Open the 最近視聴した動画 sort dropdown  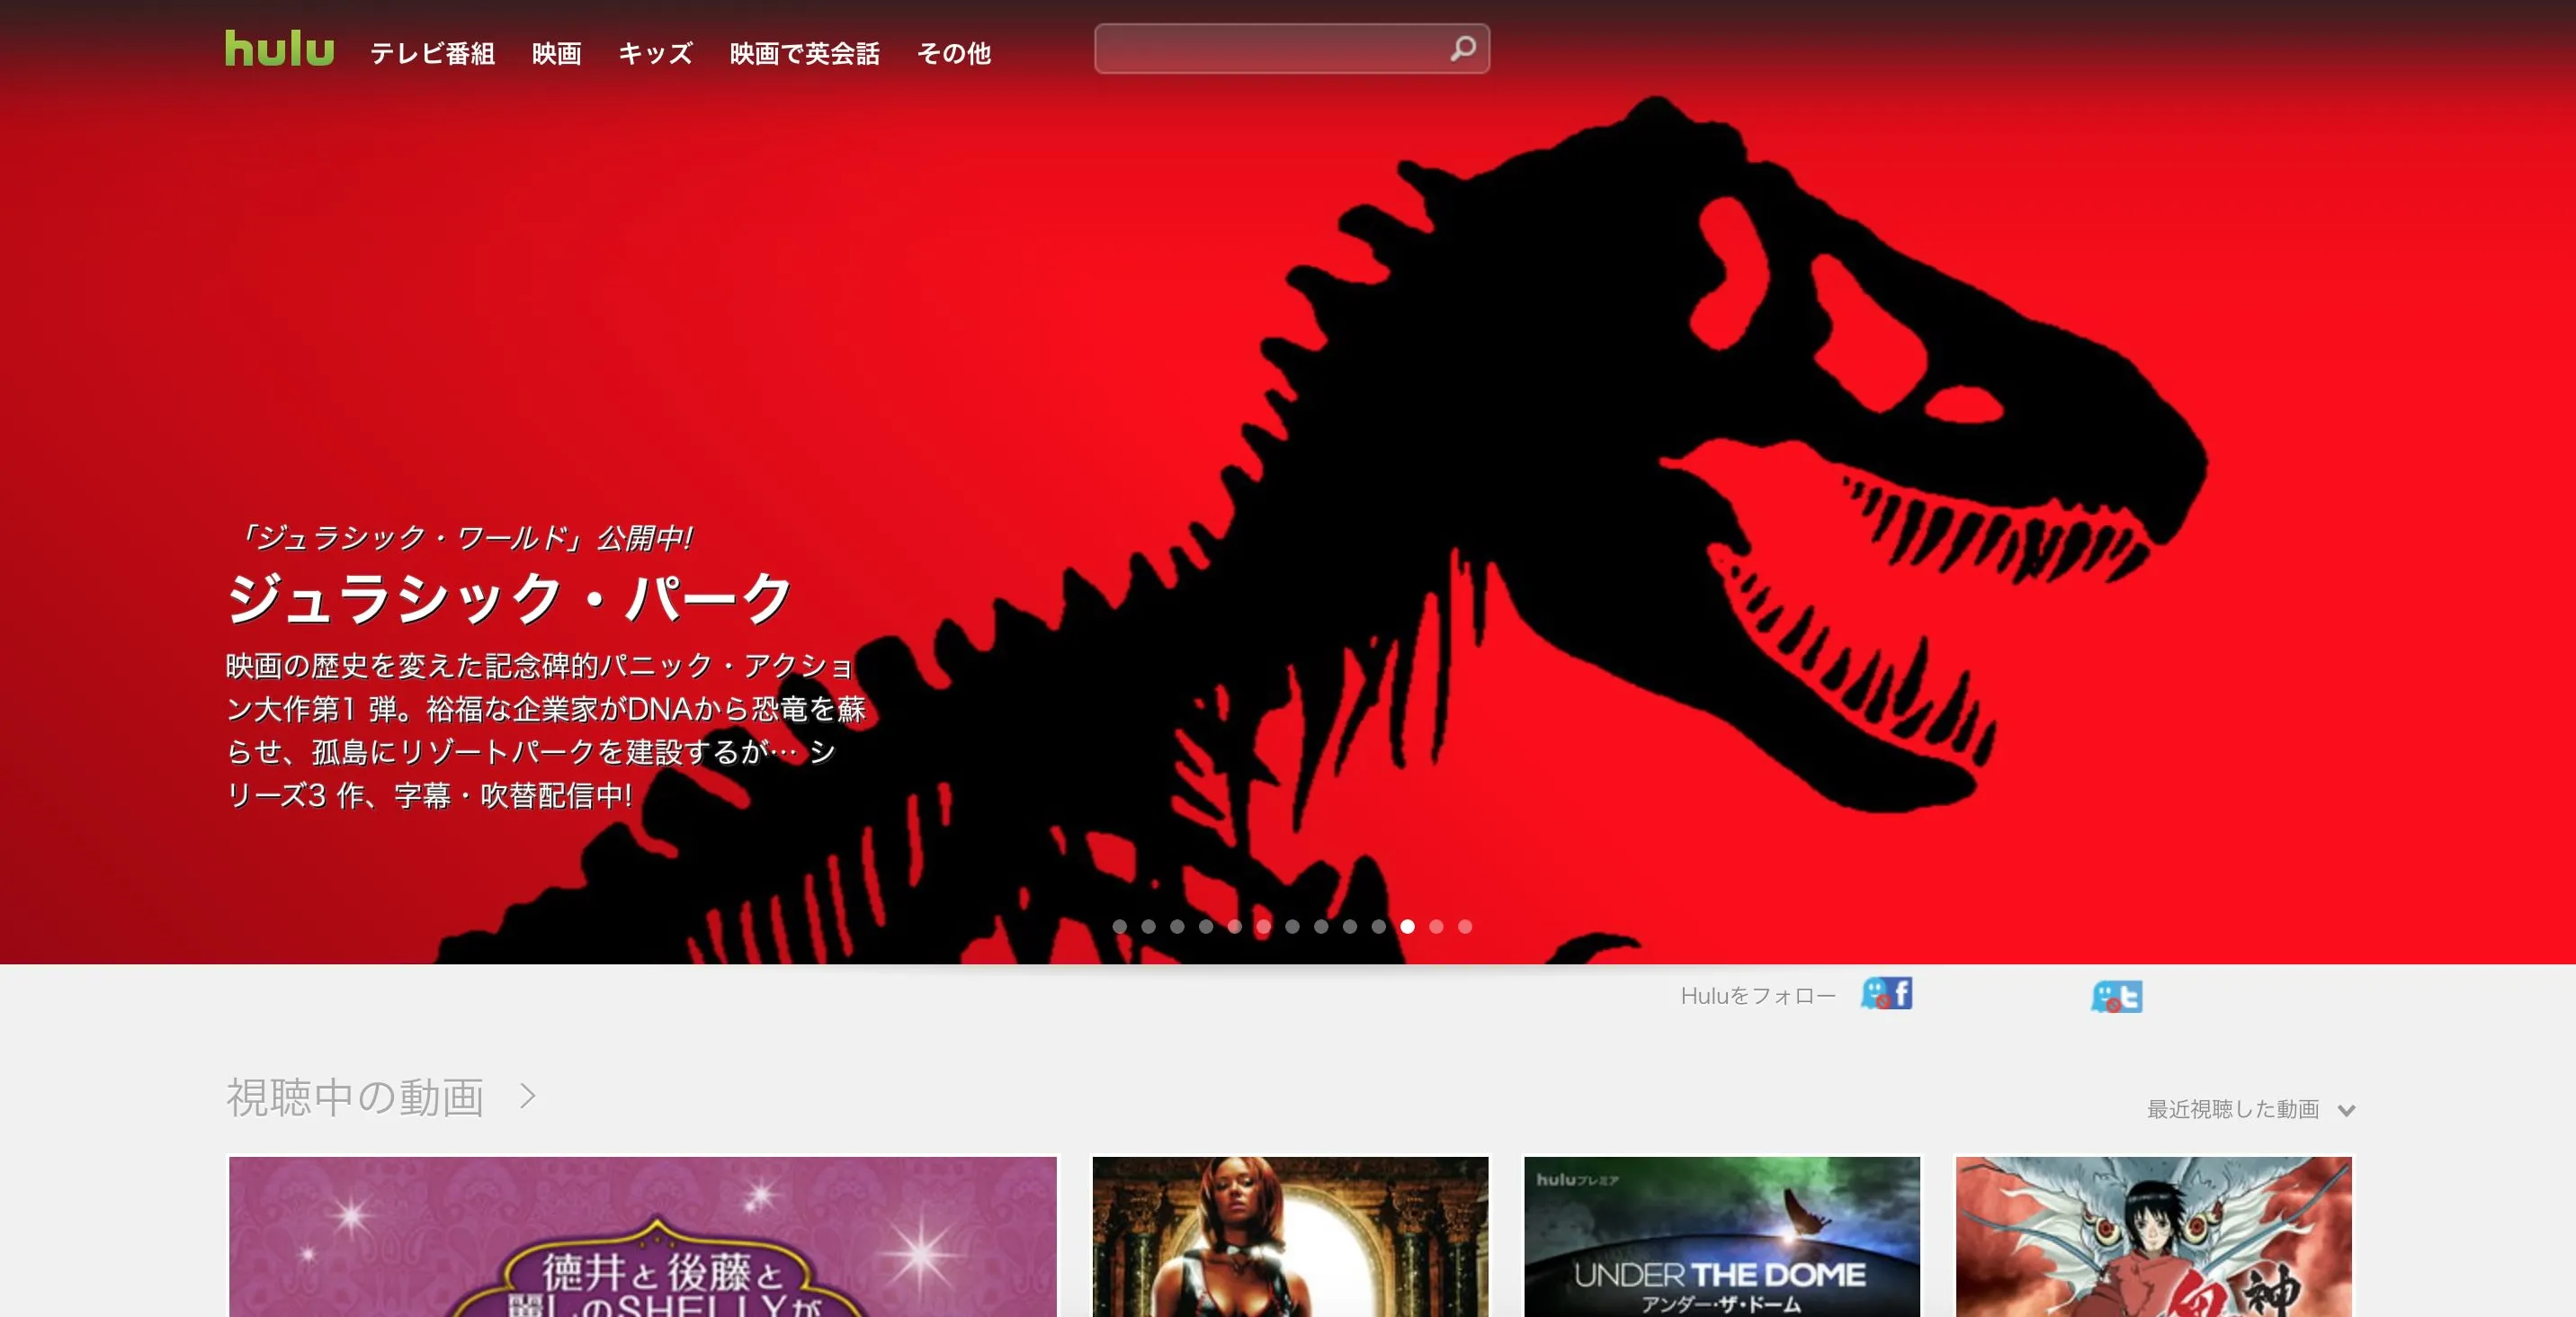tap(2251, 1109)
